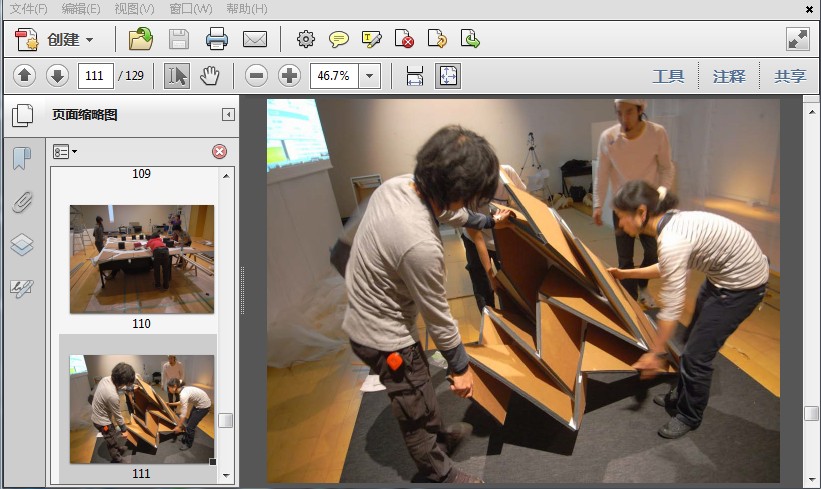Save the document with floppy icon
The height and width of the screenshot is (489, 821).
coord(179,39)
